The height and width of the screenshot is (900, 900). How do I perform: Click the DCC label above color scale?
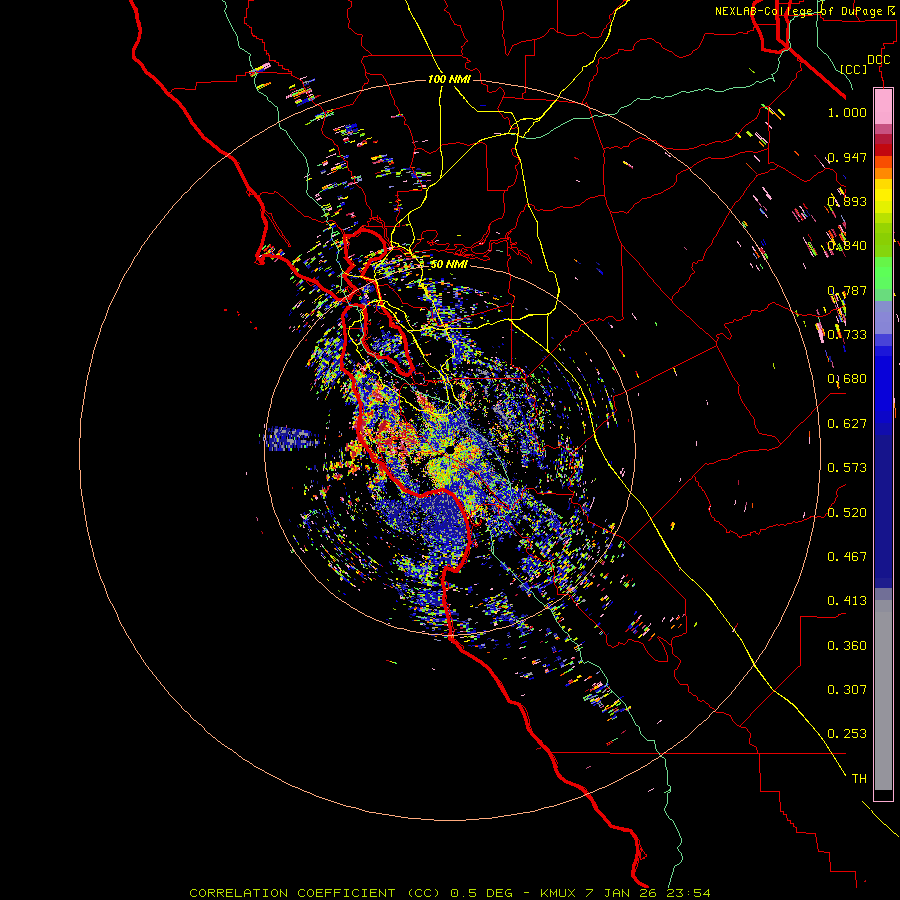point(878,60)
